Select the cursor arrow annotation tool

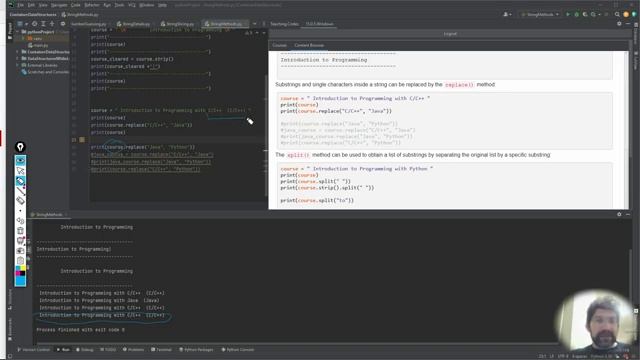click(x=20, y=171)
